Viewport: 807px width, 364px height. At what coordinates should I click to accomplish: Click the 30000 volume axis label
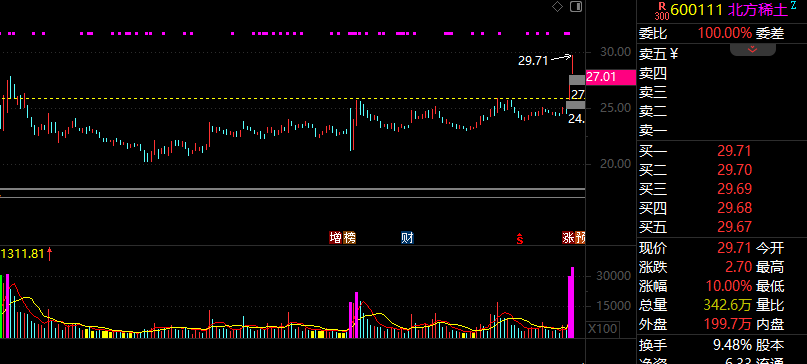(x=613, y=276)
